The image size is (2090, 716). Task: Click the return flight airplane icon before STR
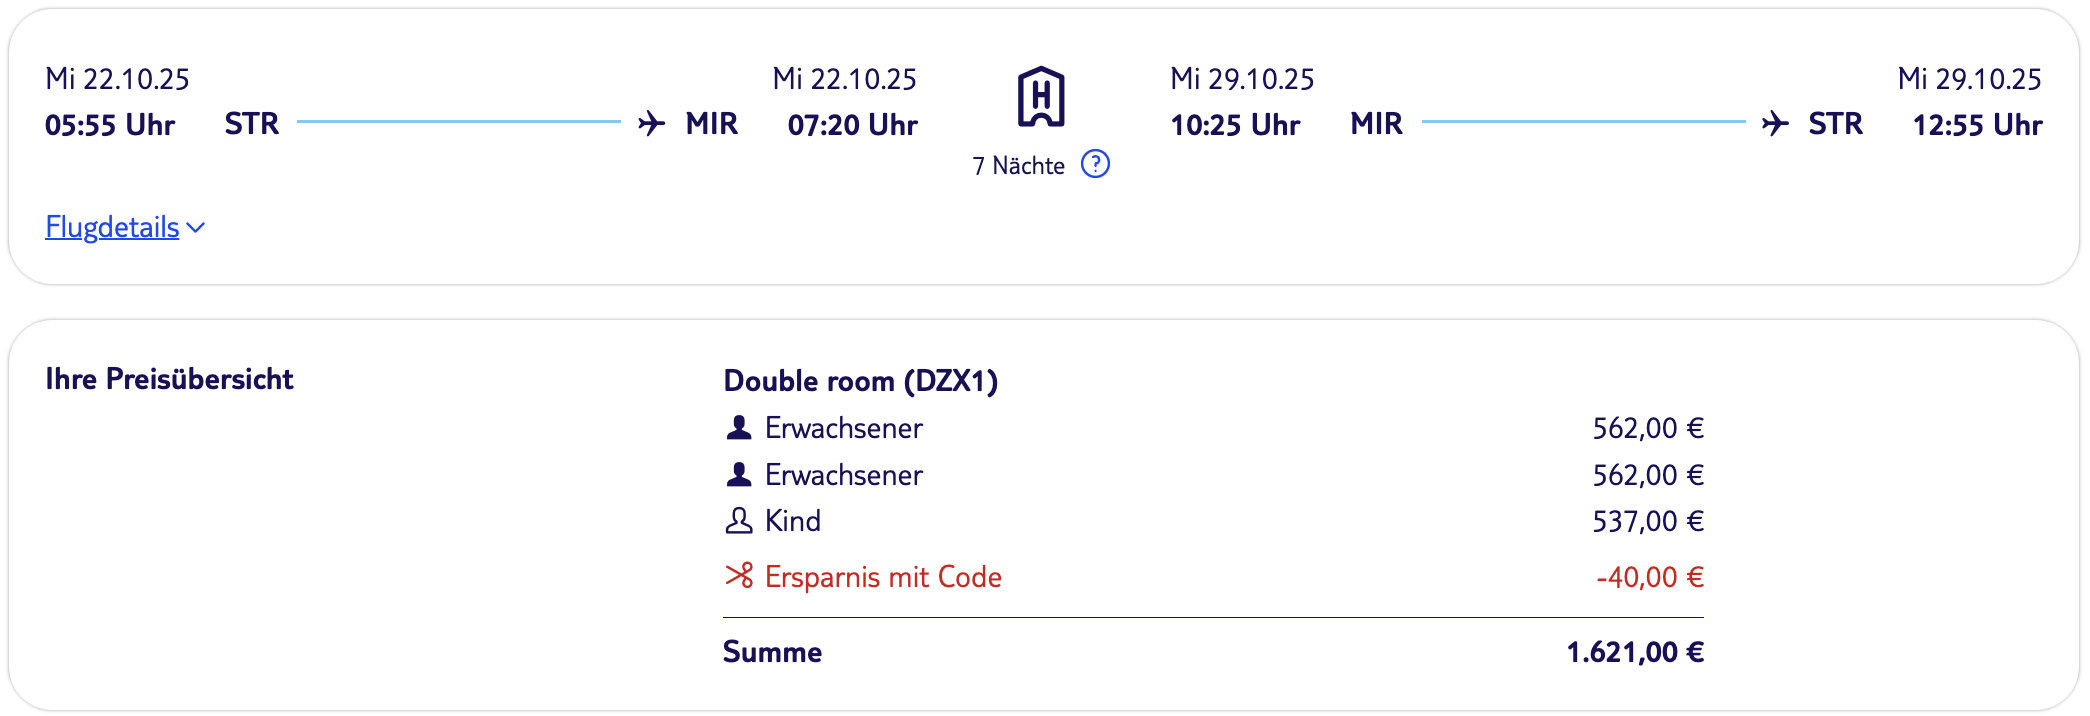[x=1776, y=124]
